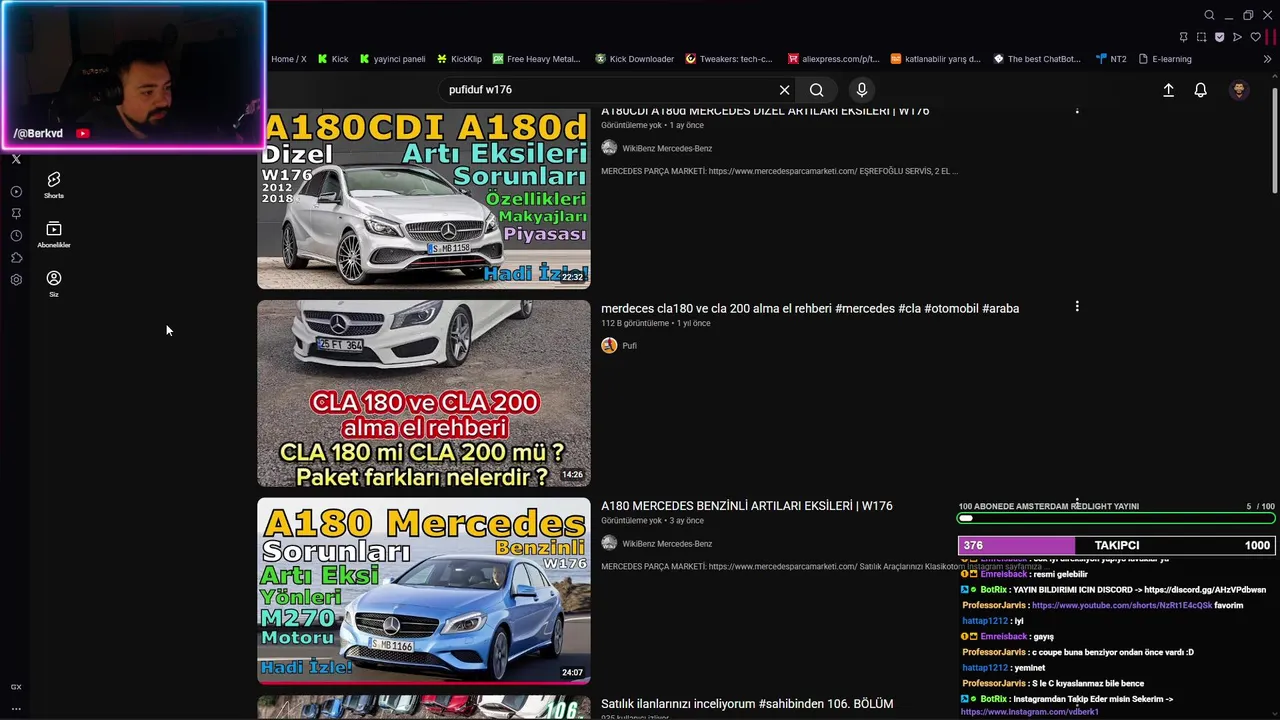Screen dimensions: 1280x720
Task: Open WikiBenz channel under benzinli video
Action: tap(667, 544)
